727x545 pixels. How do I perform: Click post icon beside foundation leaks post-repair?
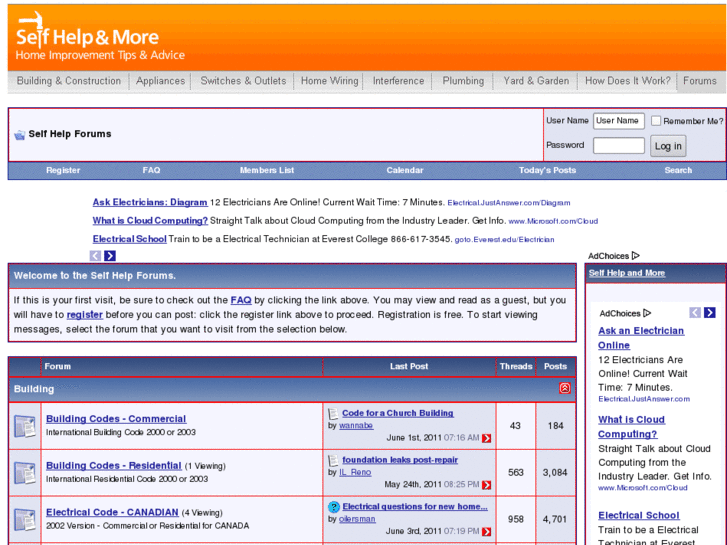(x=333, y=460)
